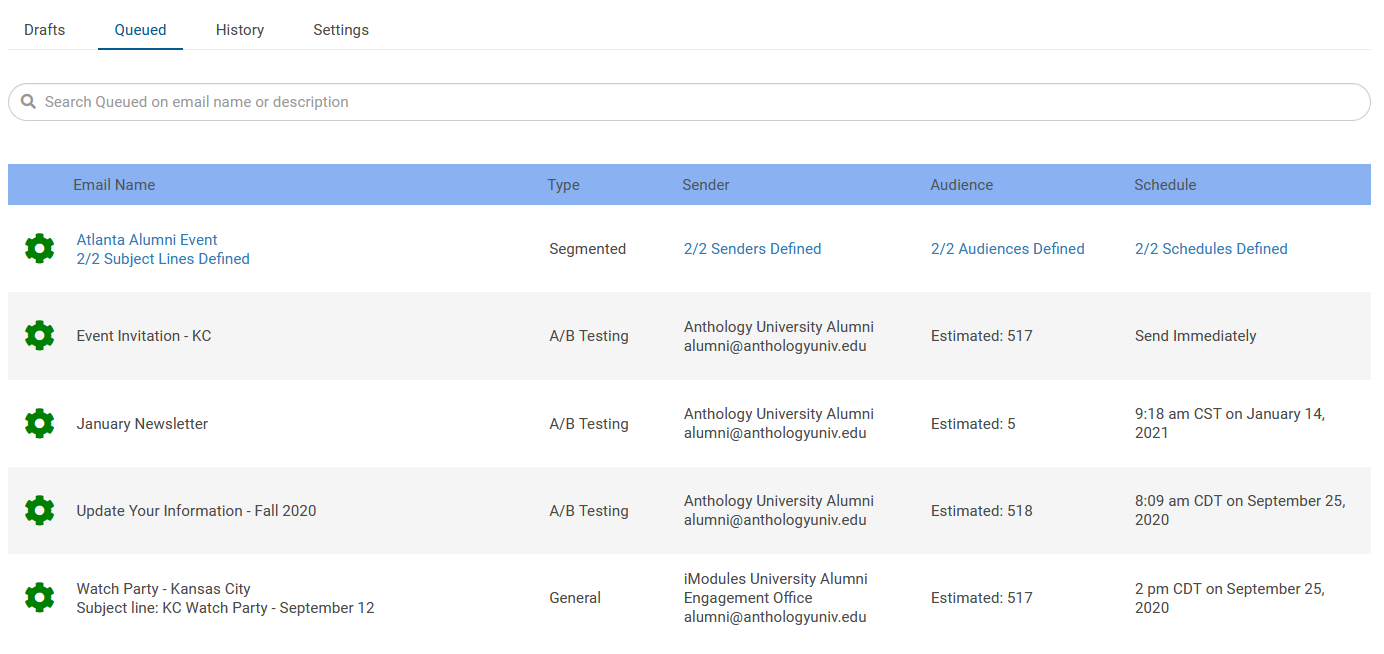Focus the Search Queued input field
The width and height of the screenshot is (1384, 654).
pos(700,102)
